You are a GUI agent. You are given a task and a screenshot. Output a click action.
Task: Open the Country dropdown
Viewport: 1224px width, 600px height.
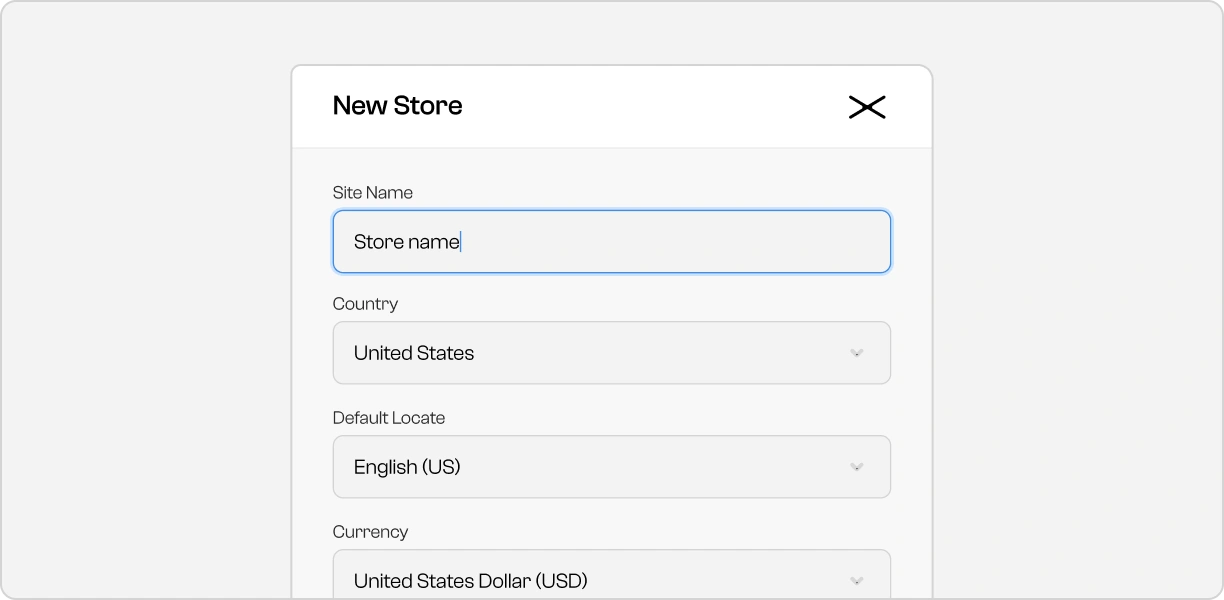tap(611, 353)
